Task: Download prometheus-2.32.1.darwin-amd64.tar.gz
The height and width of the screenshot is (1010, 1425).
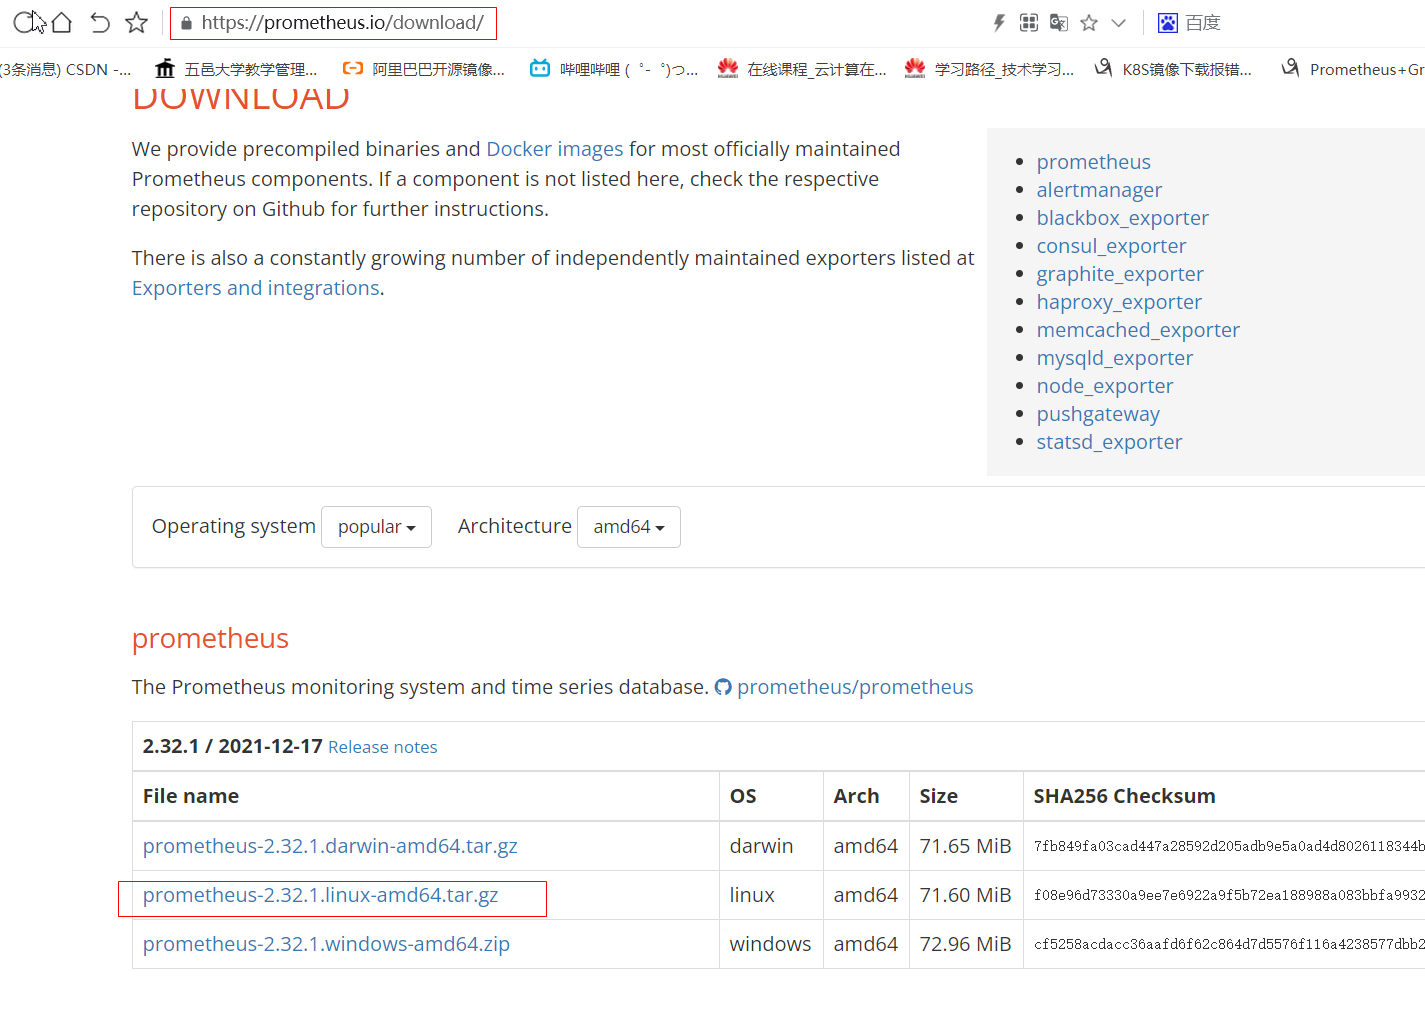Action: coord(330,846)
